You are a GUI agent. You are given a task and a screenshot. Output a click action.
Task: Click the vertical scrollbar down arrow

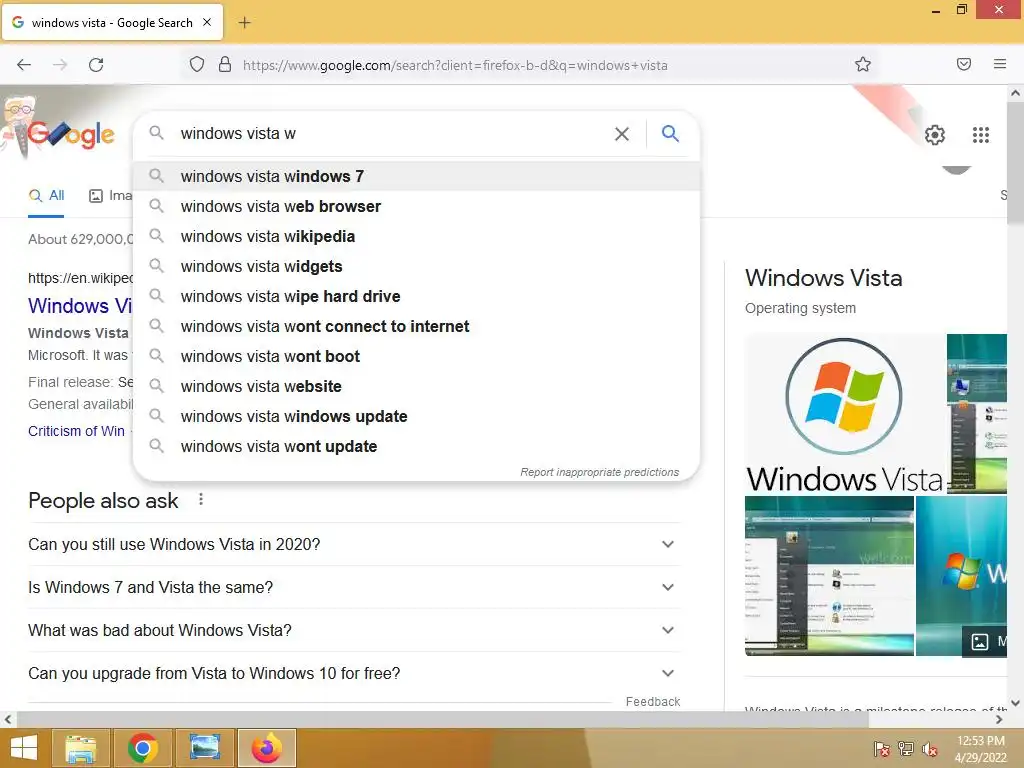point(1016,703)
